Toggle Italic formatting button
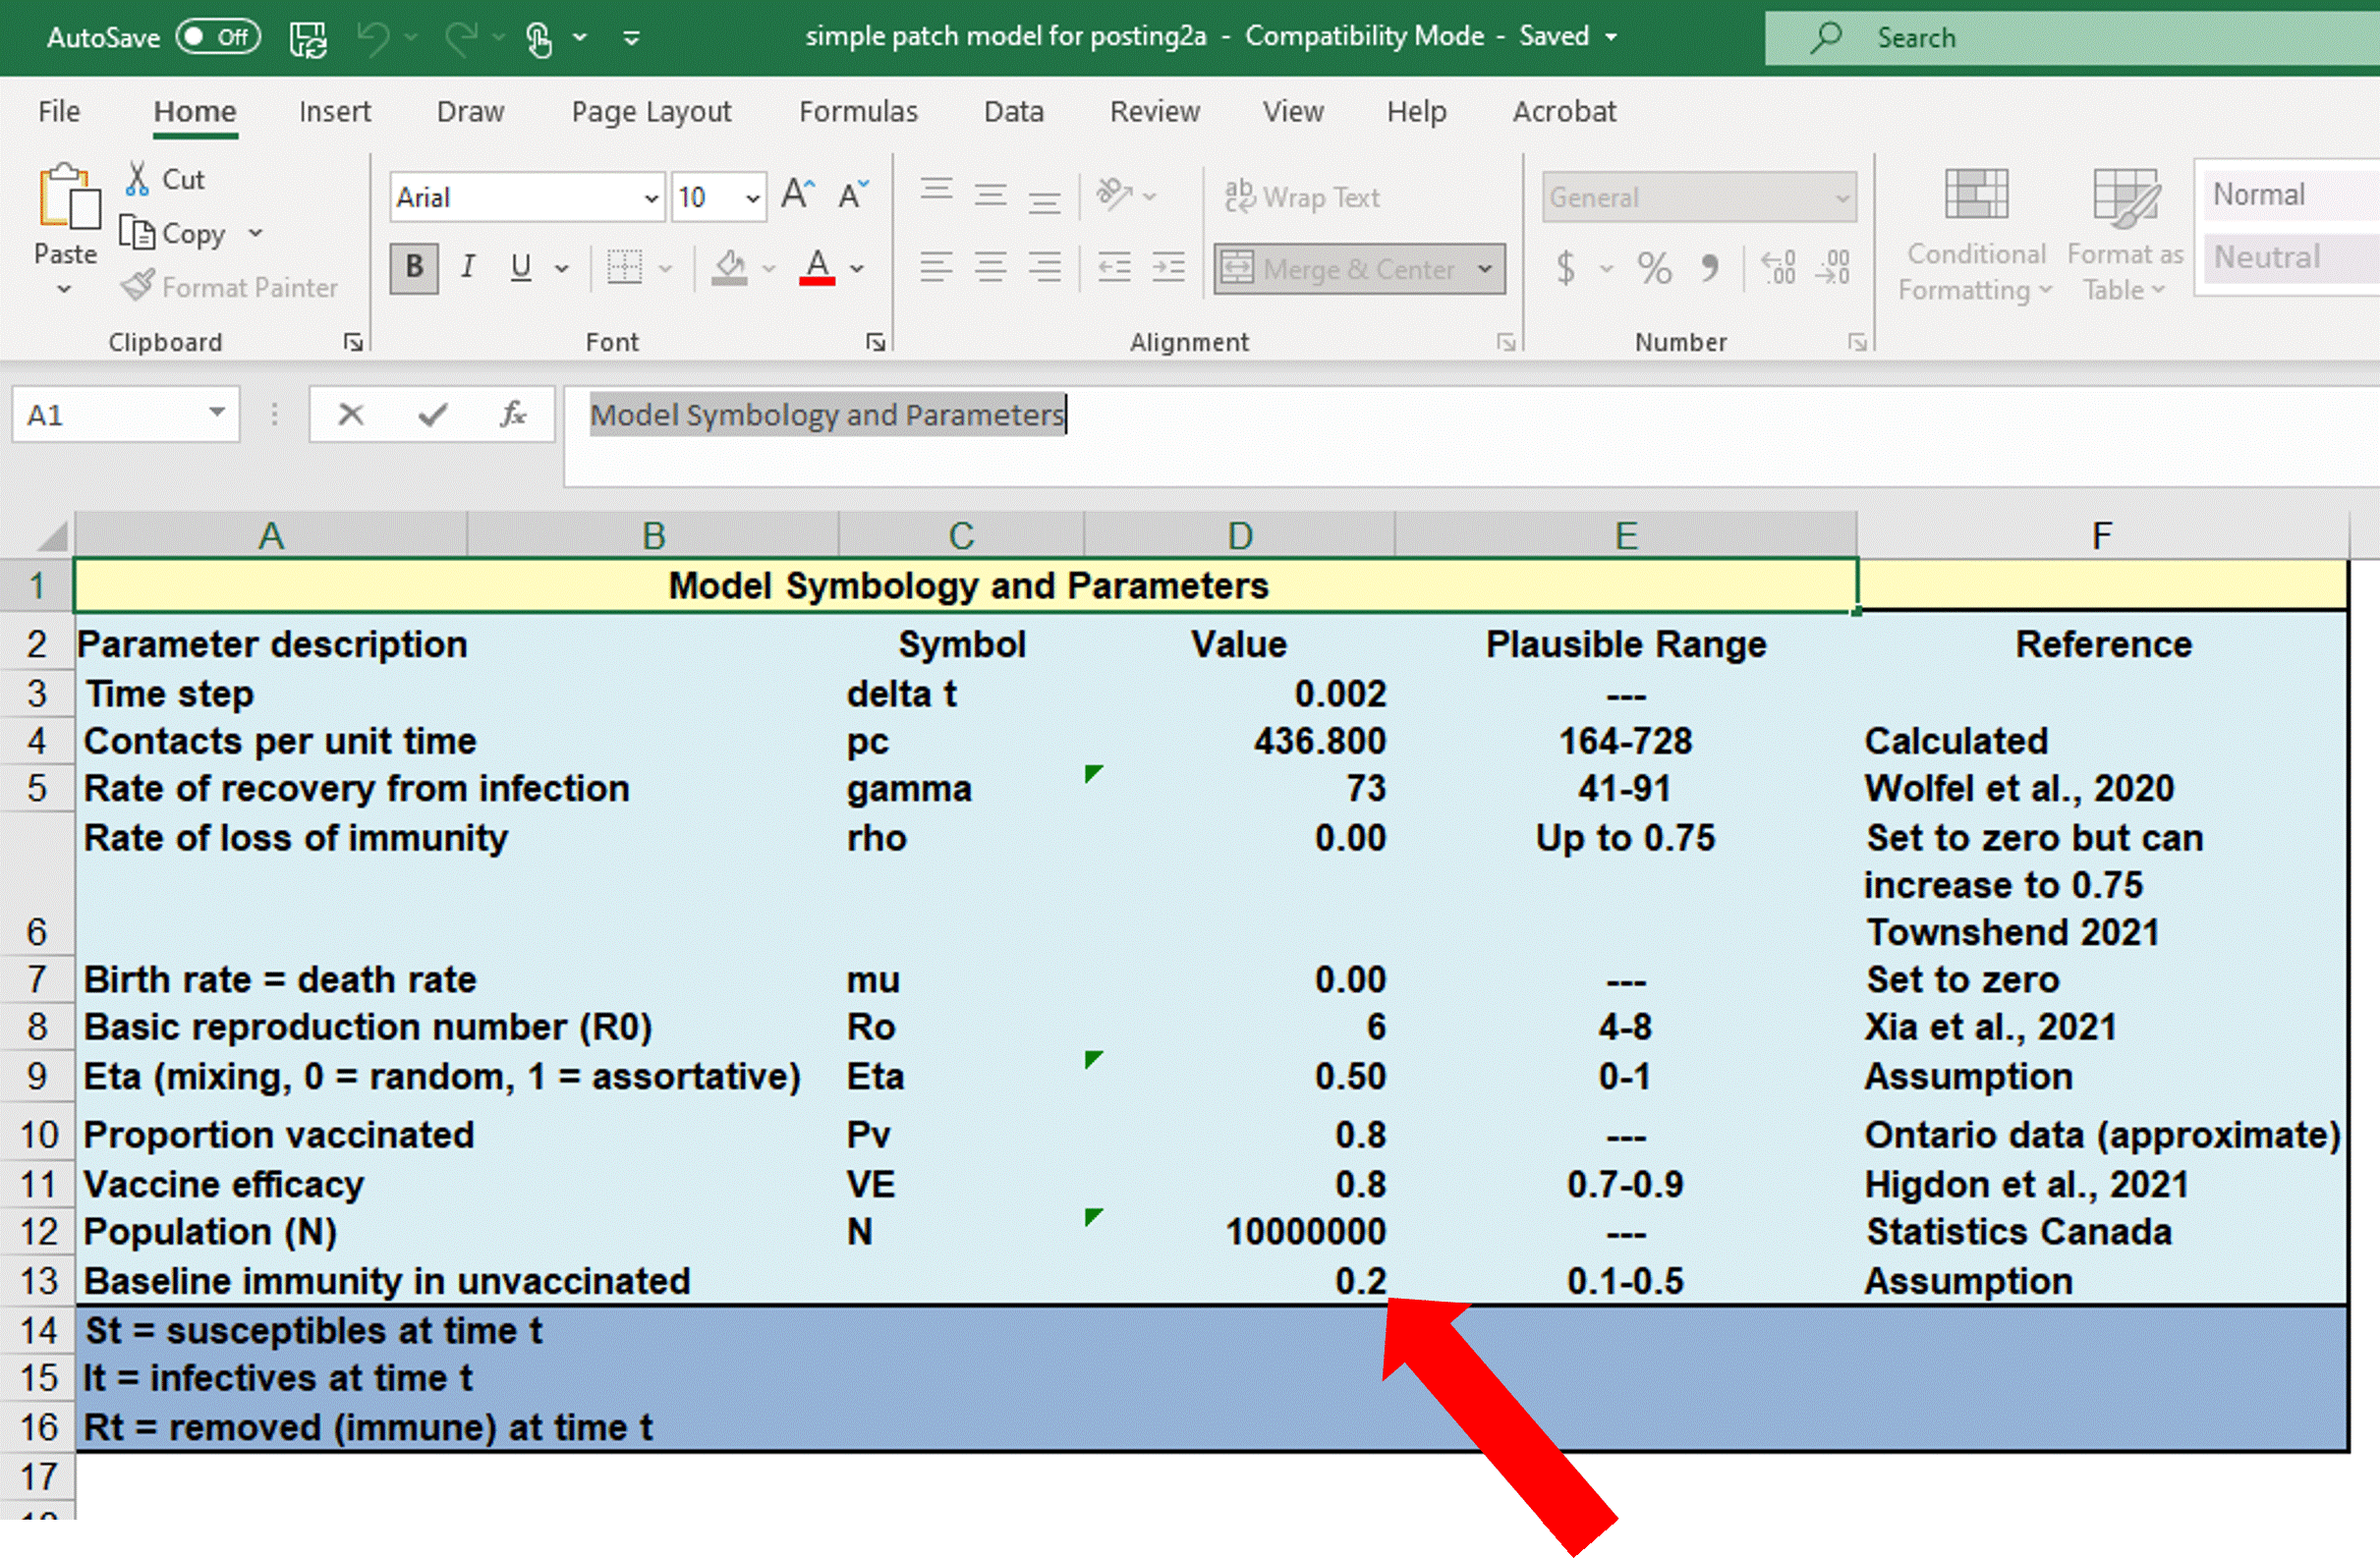2380x1558 pixels. pyautogui.click(x=467, y=267)
